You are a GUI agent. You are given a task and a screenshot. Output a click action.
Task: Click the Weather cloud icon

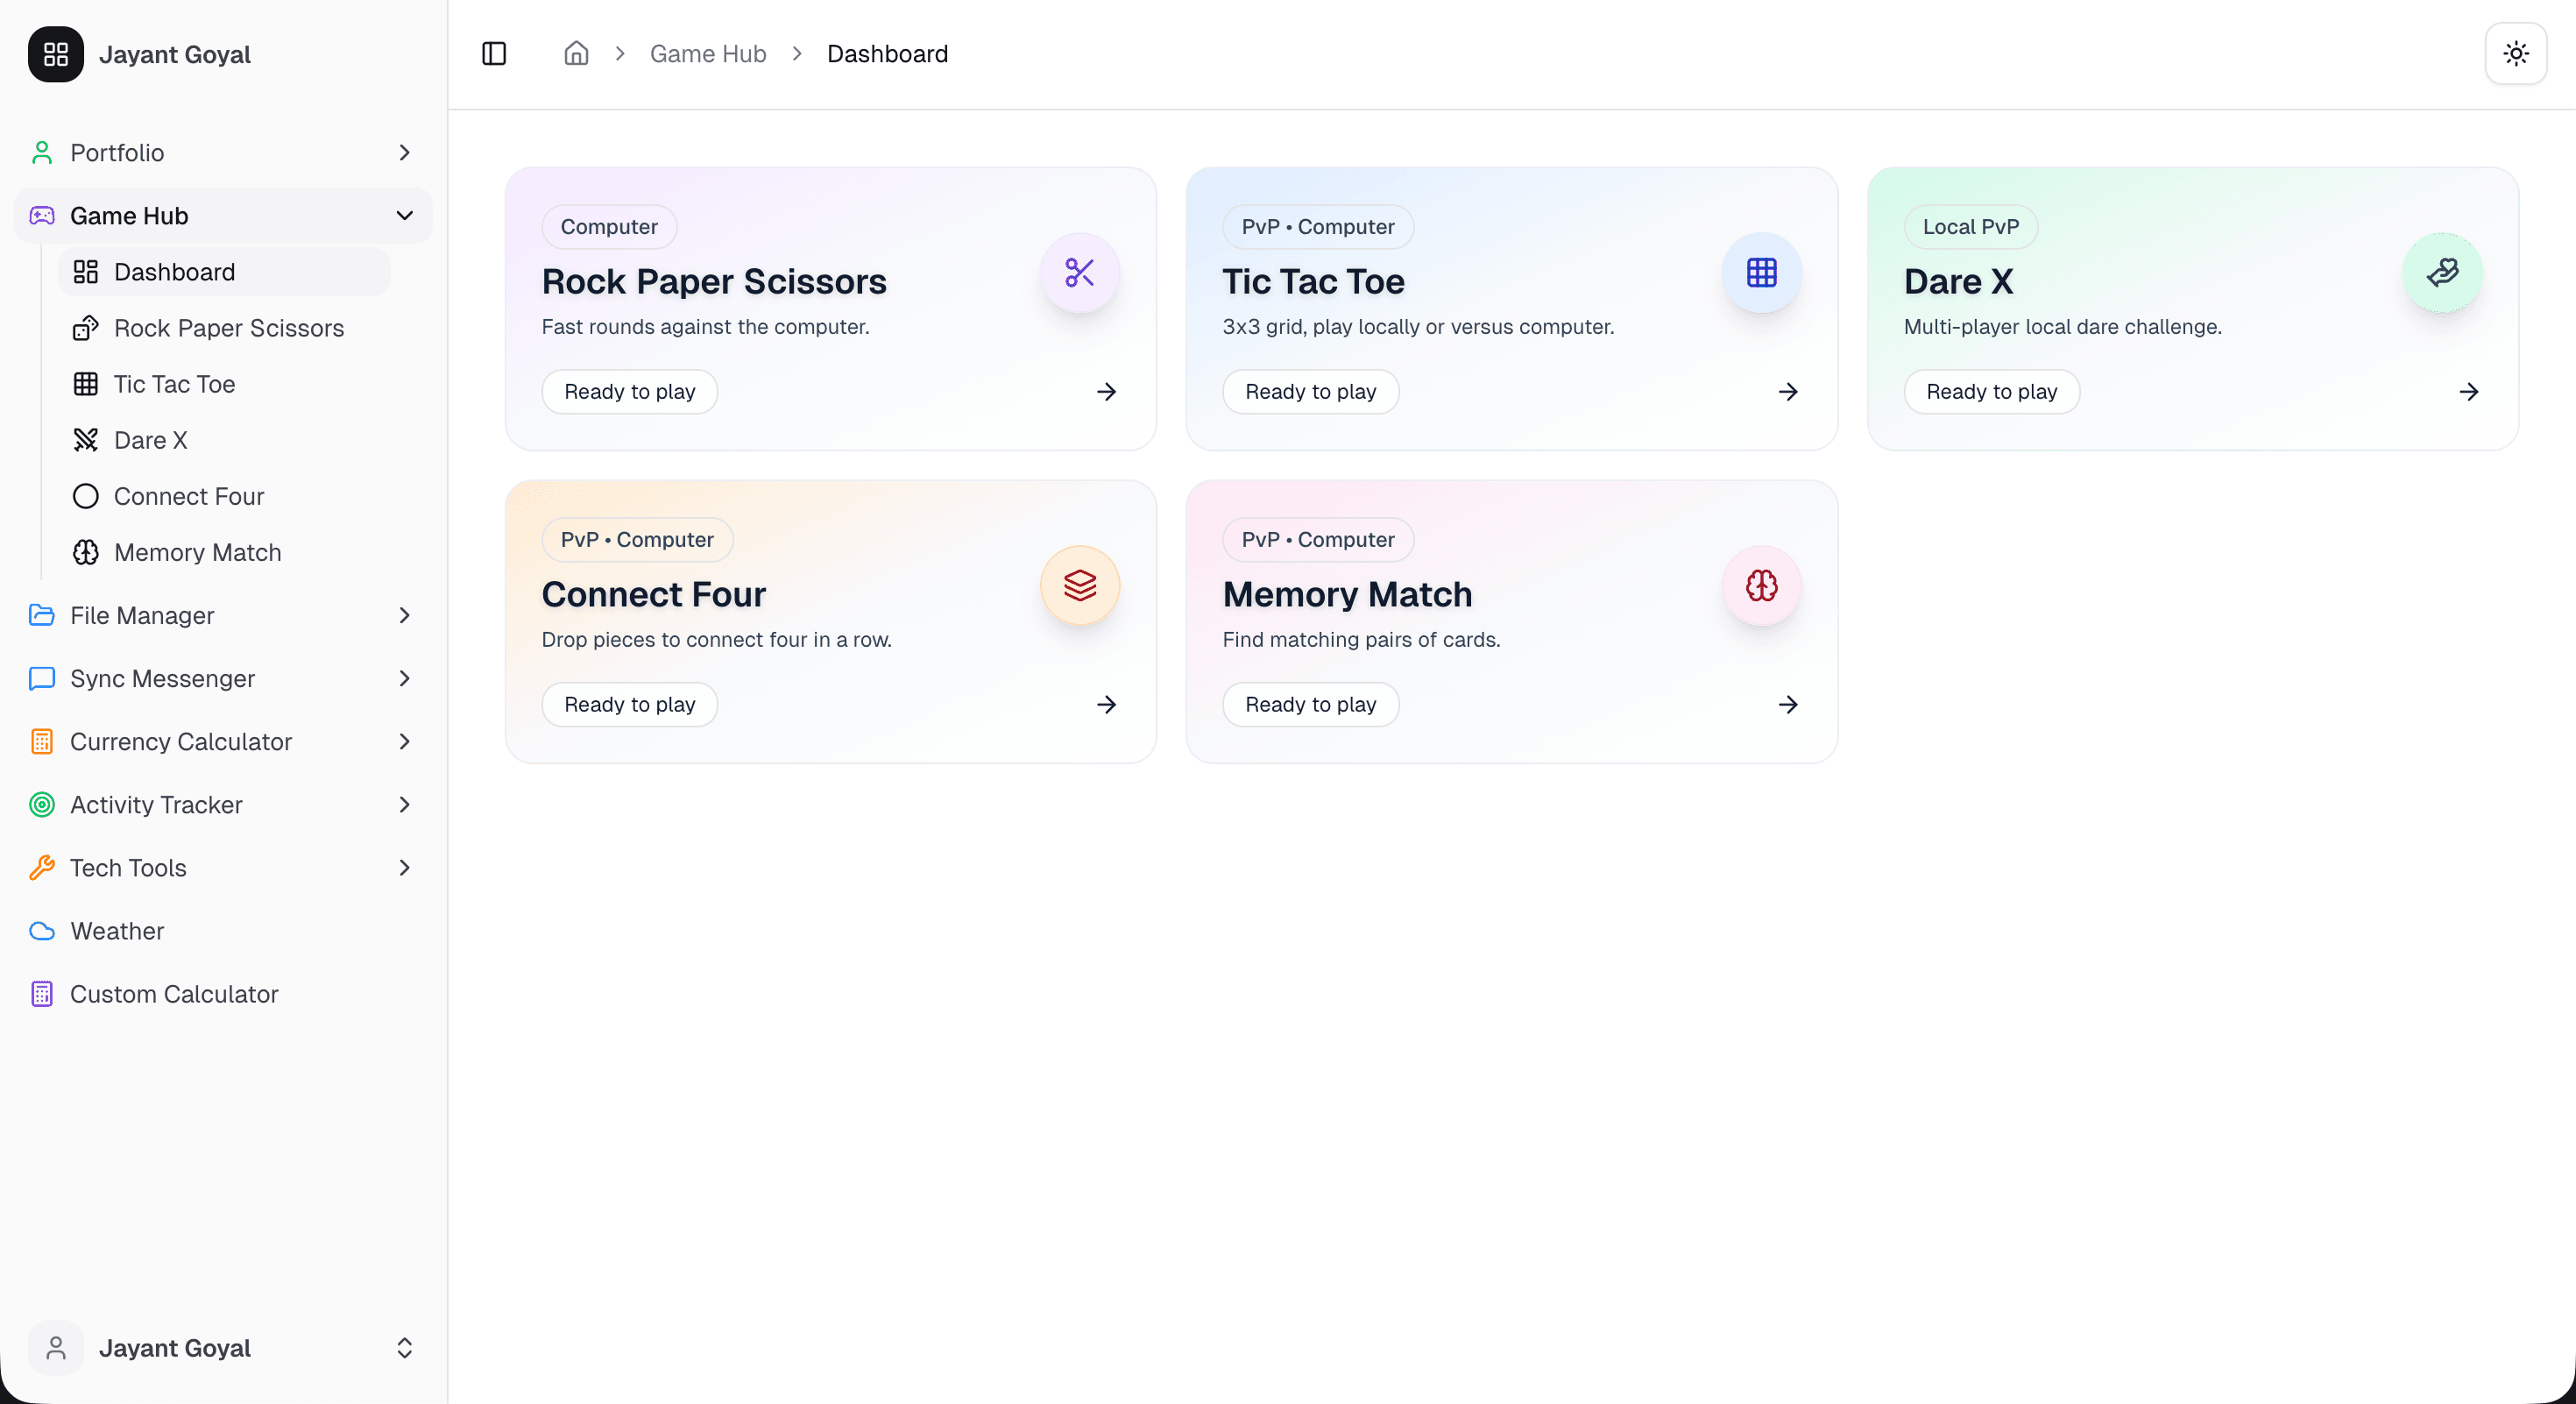[42, 931]
